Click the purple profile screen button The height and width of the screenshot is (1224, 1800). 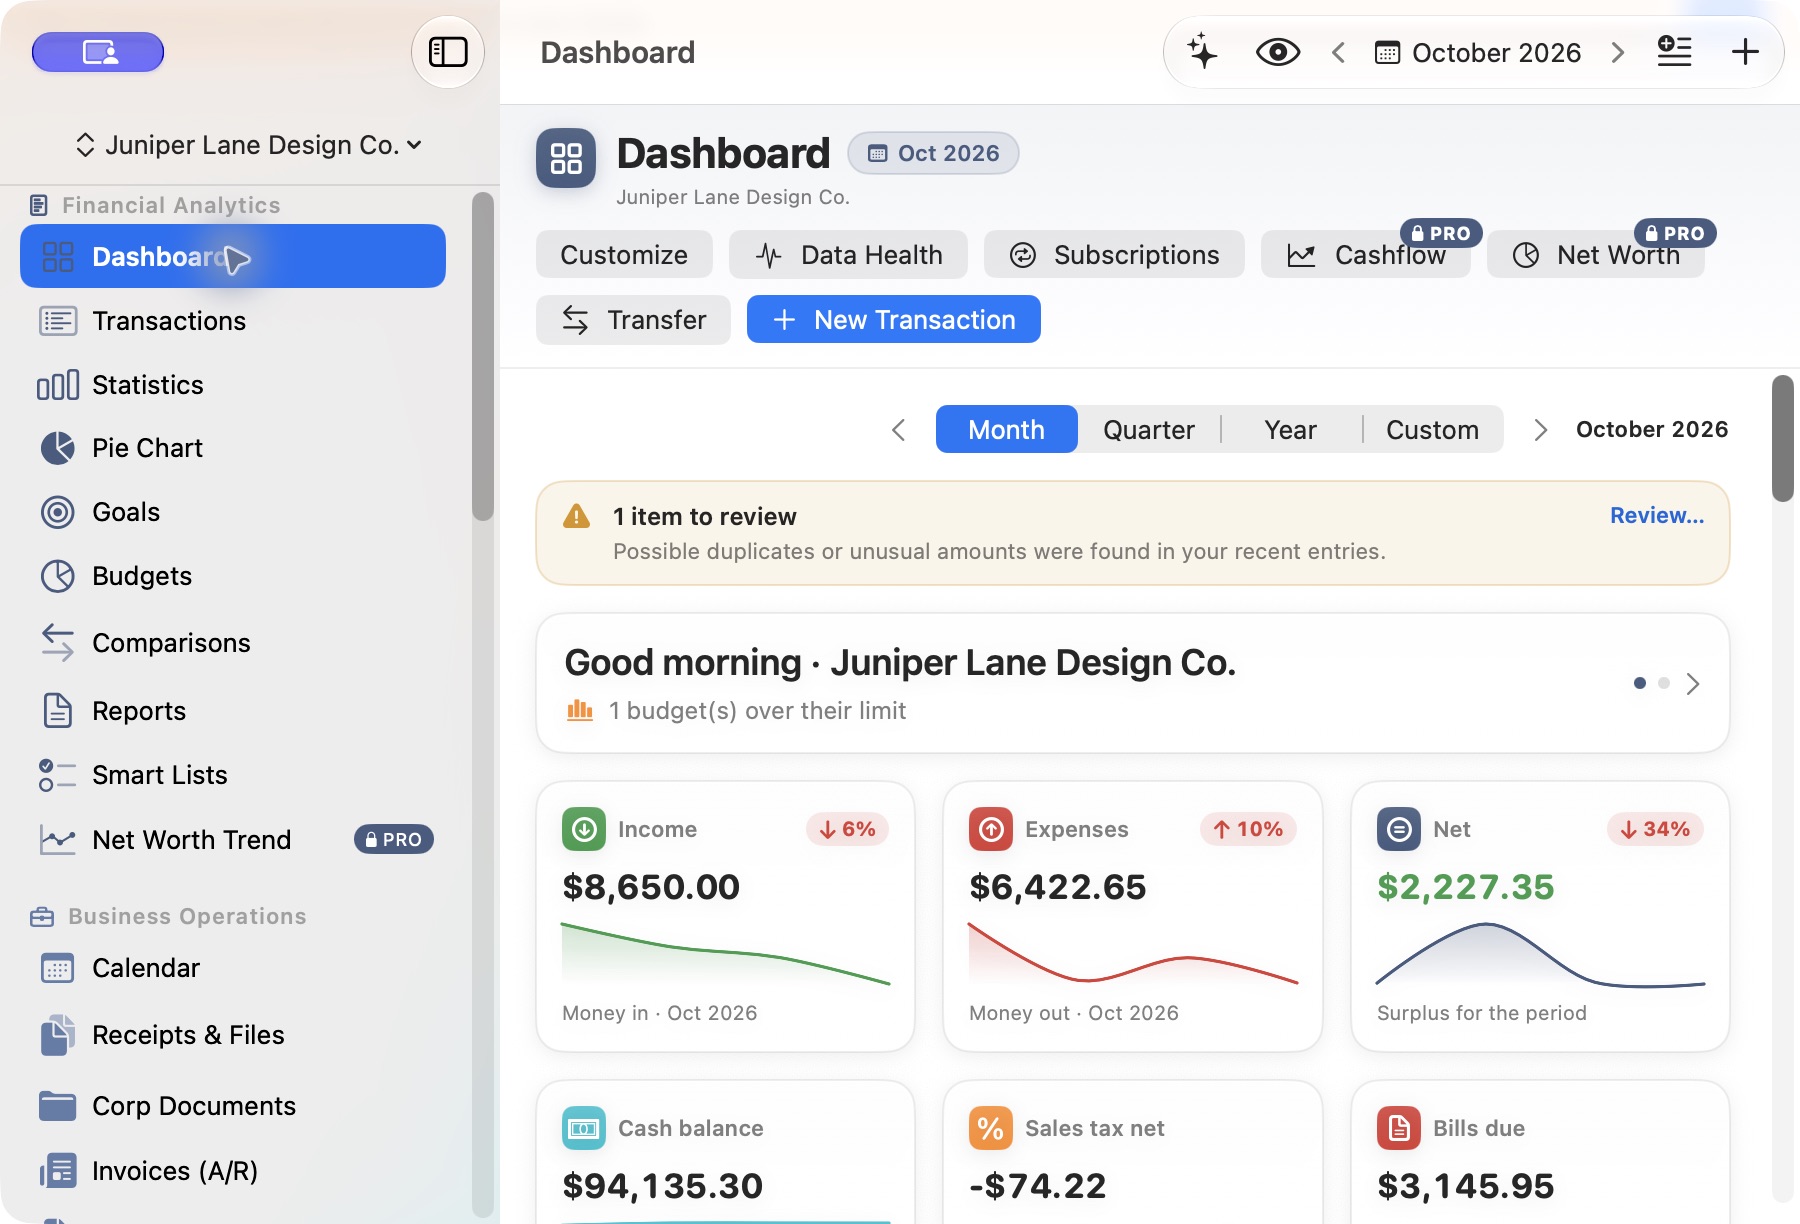(x=98, y=52)
